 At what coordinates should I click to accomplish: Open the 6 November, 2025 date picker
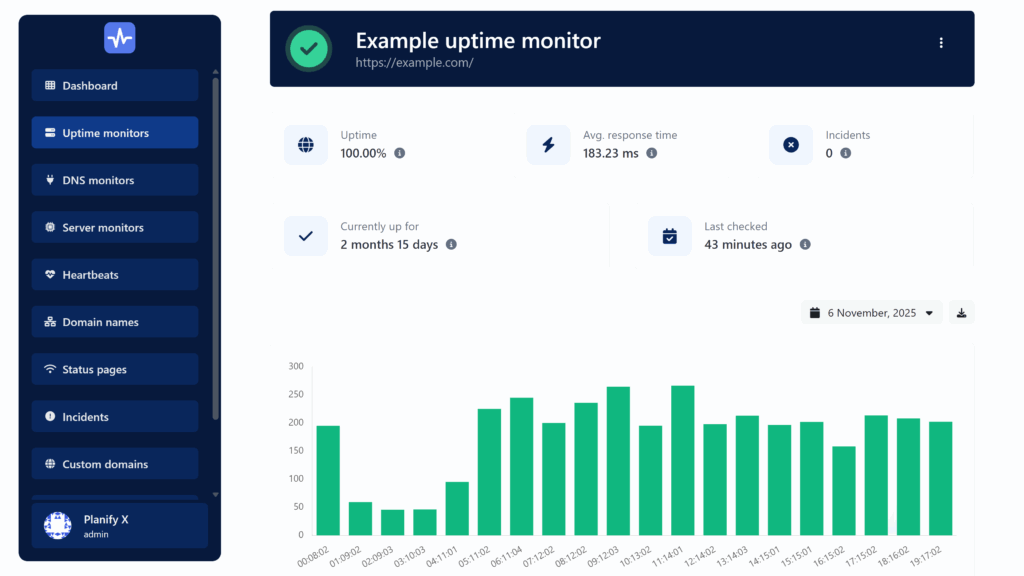point(871,313)
